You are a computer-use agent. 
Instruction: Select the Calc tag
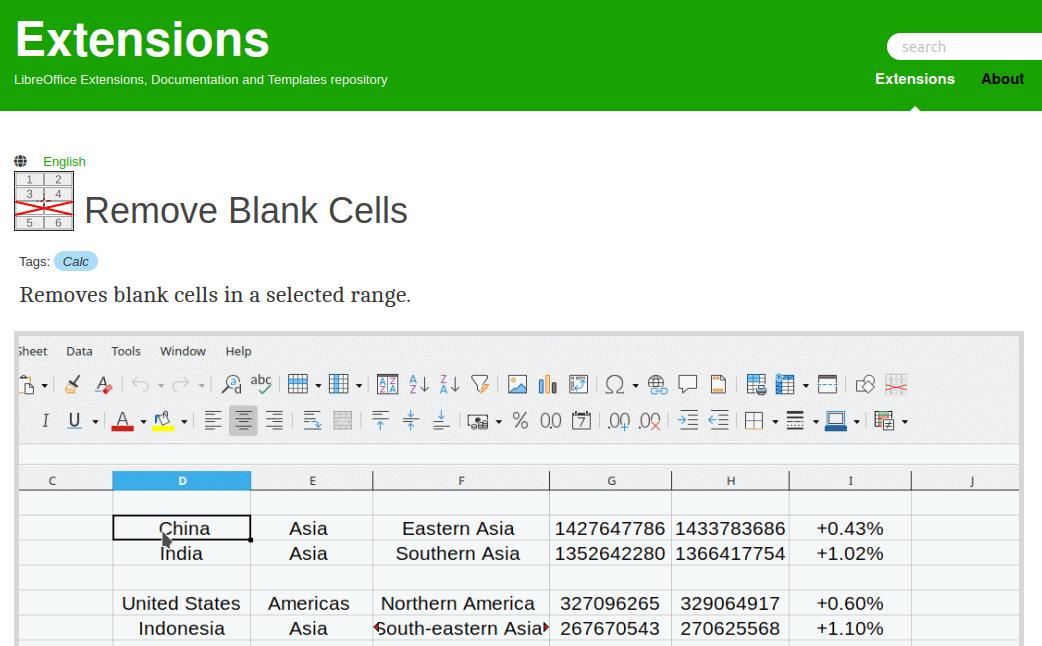point(76,261)
